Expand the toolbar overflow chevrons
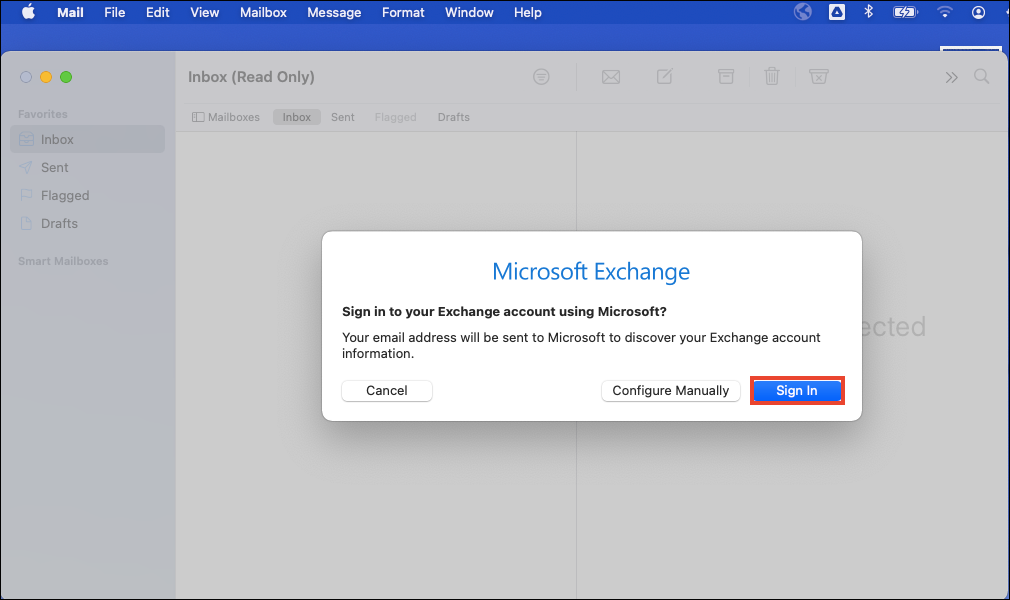Viewport: 1010px width, 600px height. (951, 77)
